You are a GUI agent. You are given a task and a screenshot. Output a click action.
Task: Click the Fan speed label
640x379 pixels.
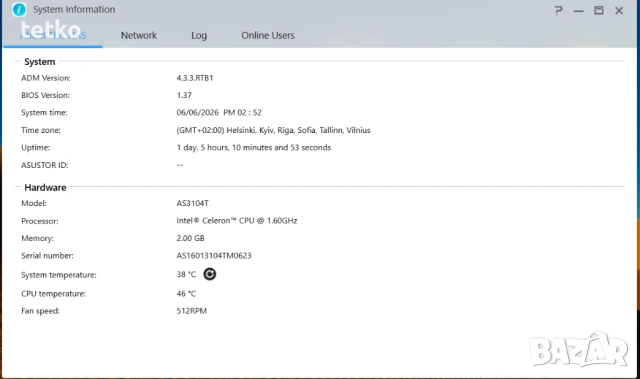[40, 311]
